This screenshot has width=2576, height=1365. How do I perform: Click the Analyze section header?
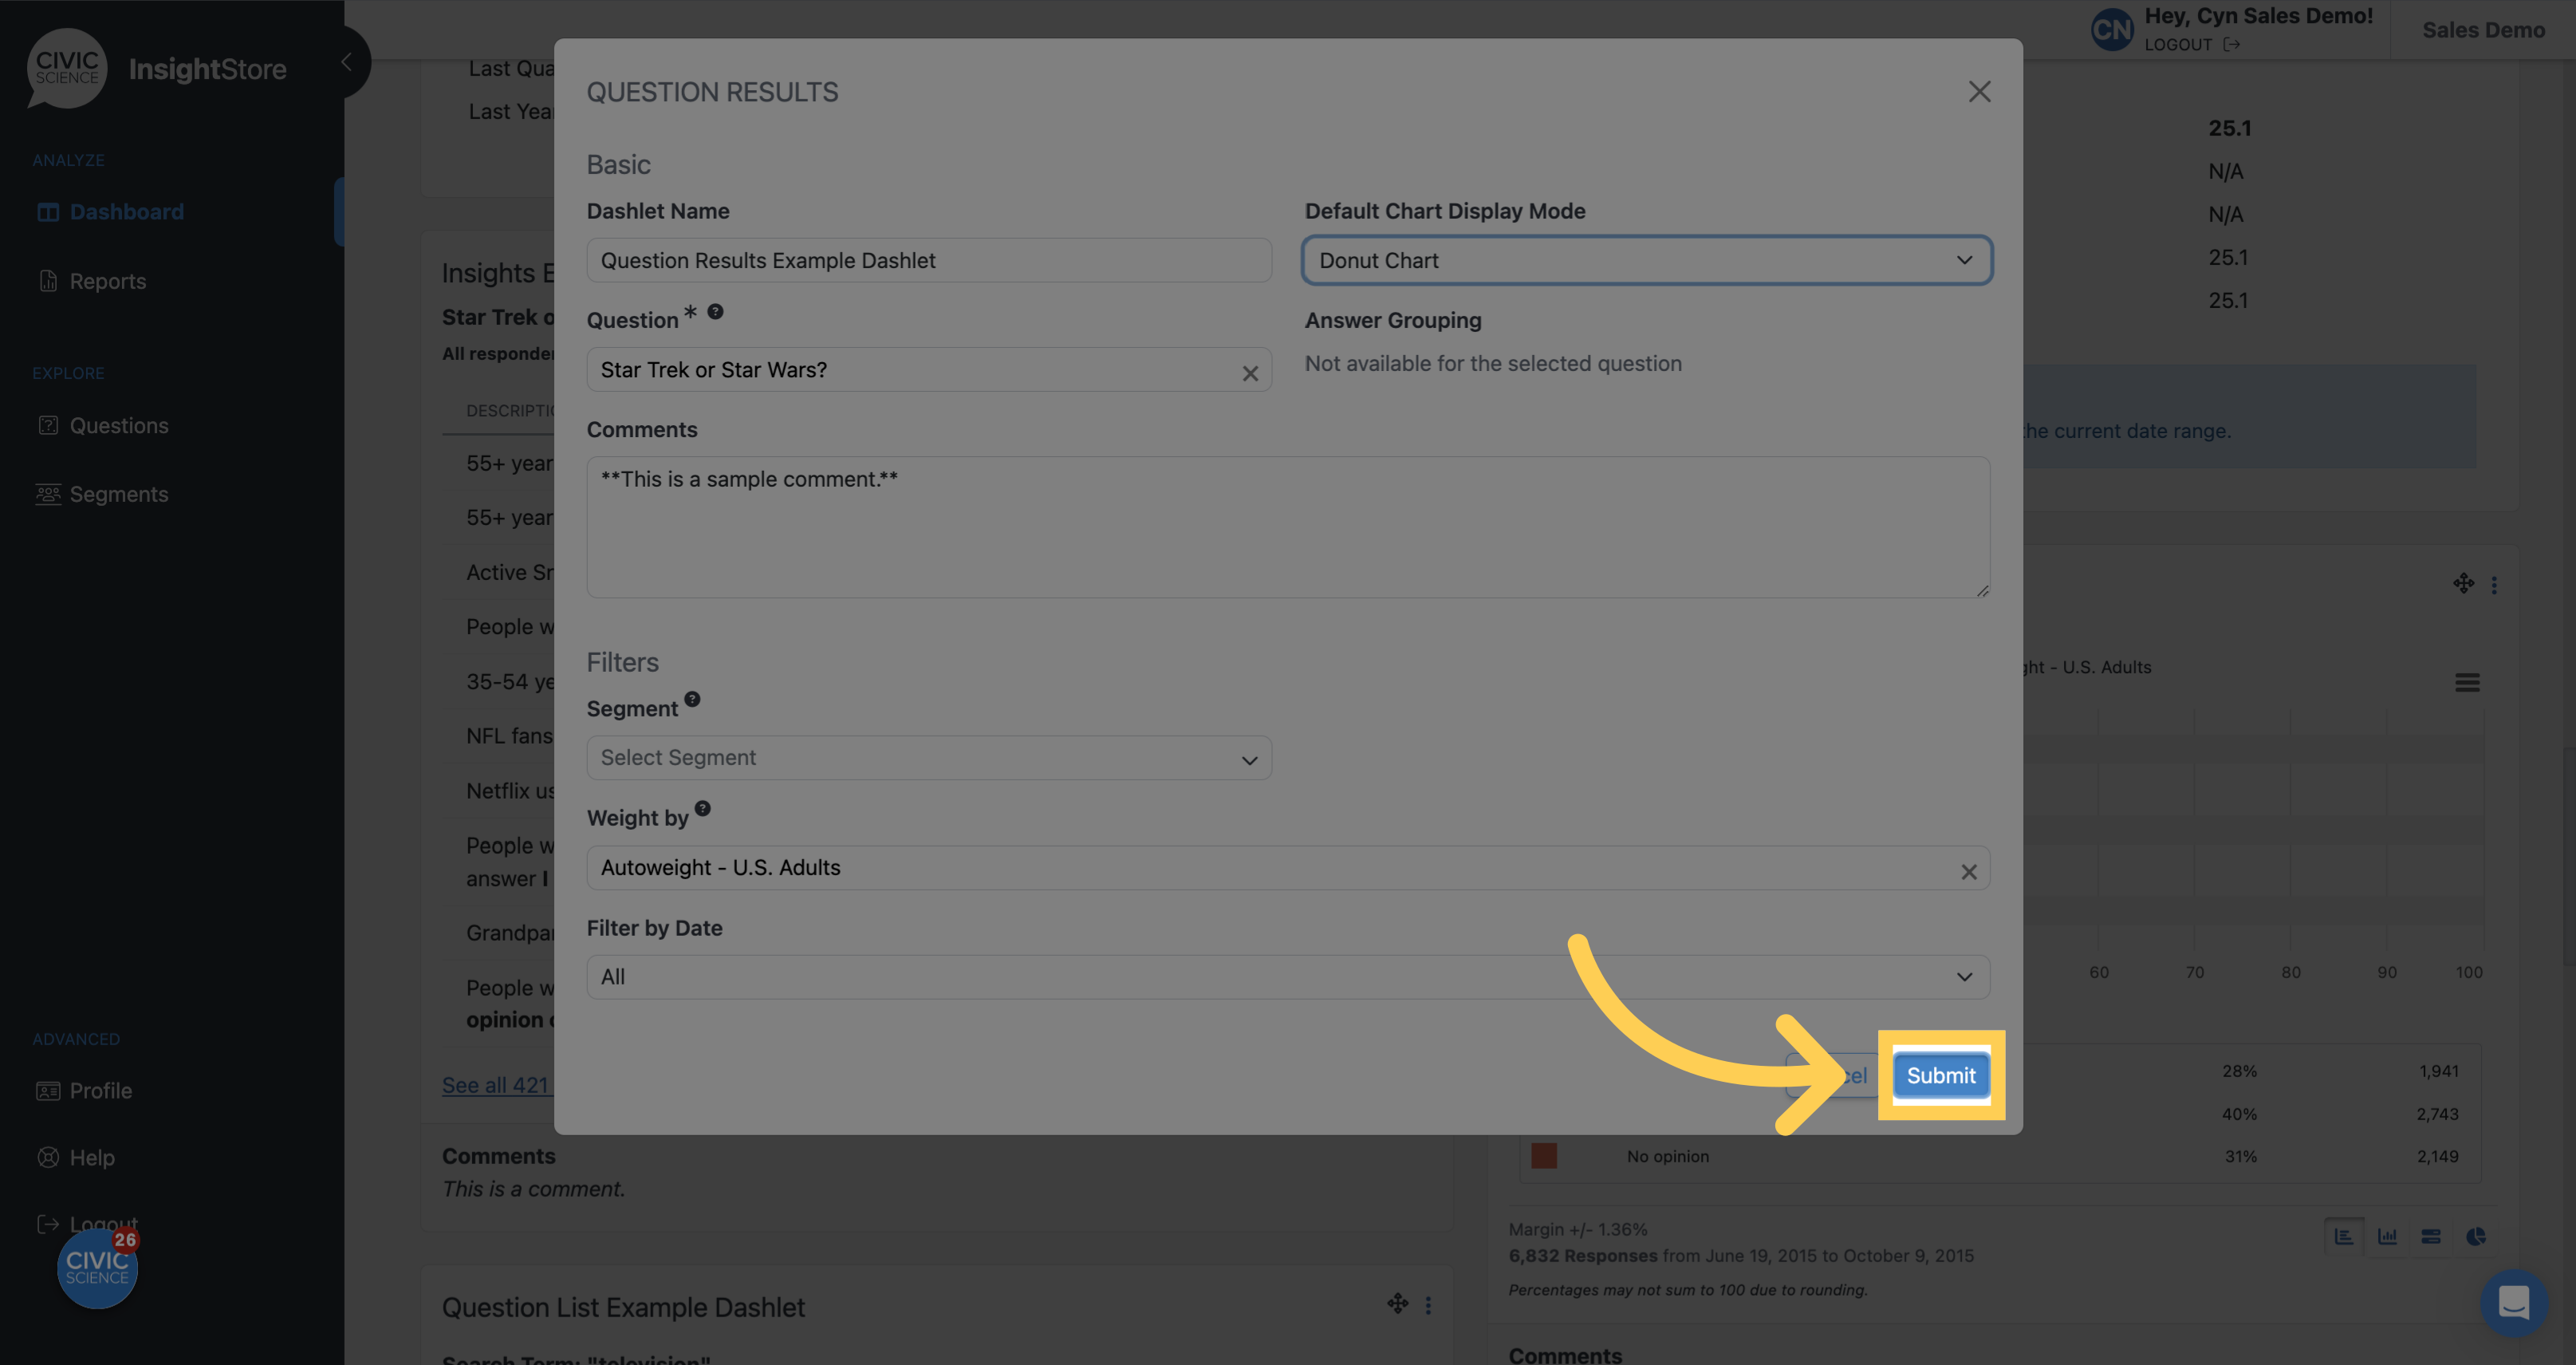tap(68, 160)
